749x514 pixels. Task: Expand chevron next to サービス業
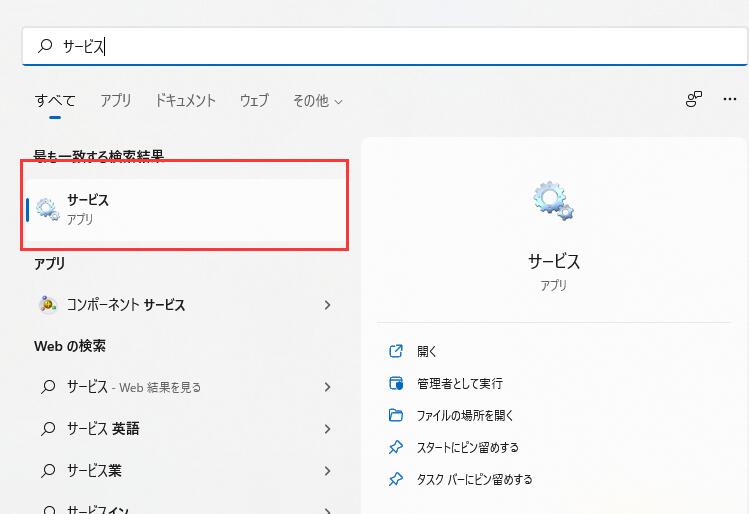point(327,471)
